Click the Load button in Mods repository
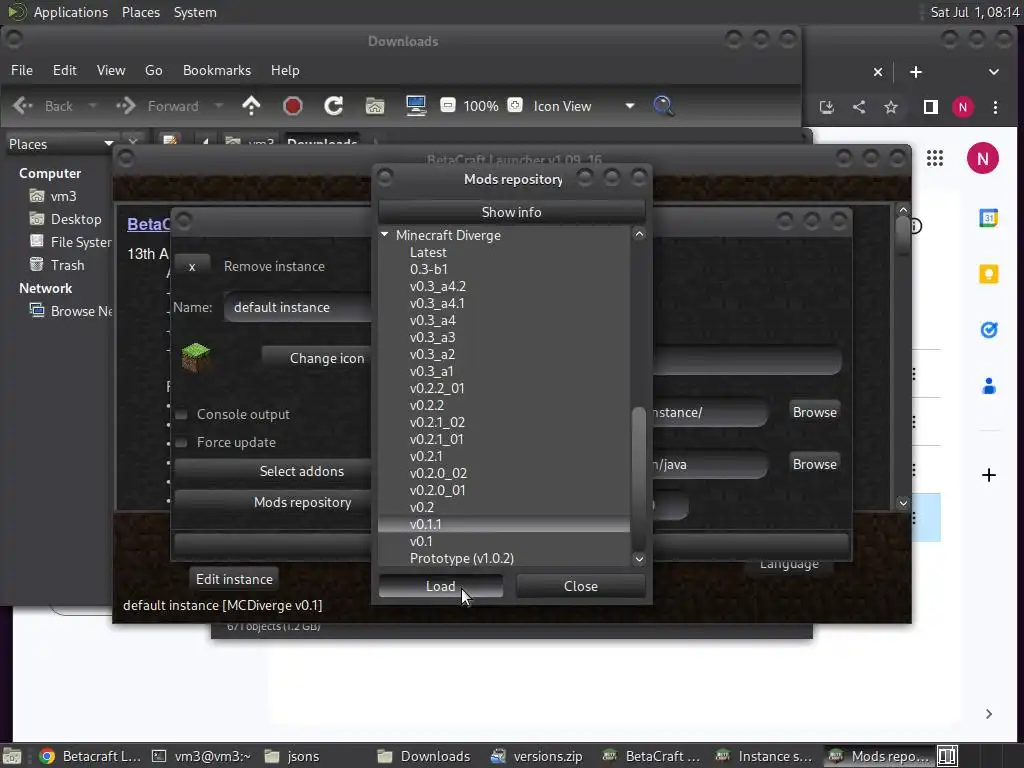Viewport: 1024px width, 768px height. 441,586
